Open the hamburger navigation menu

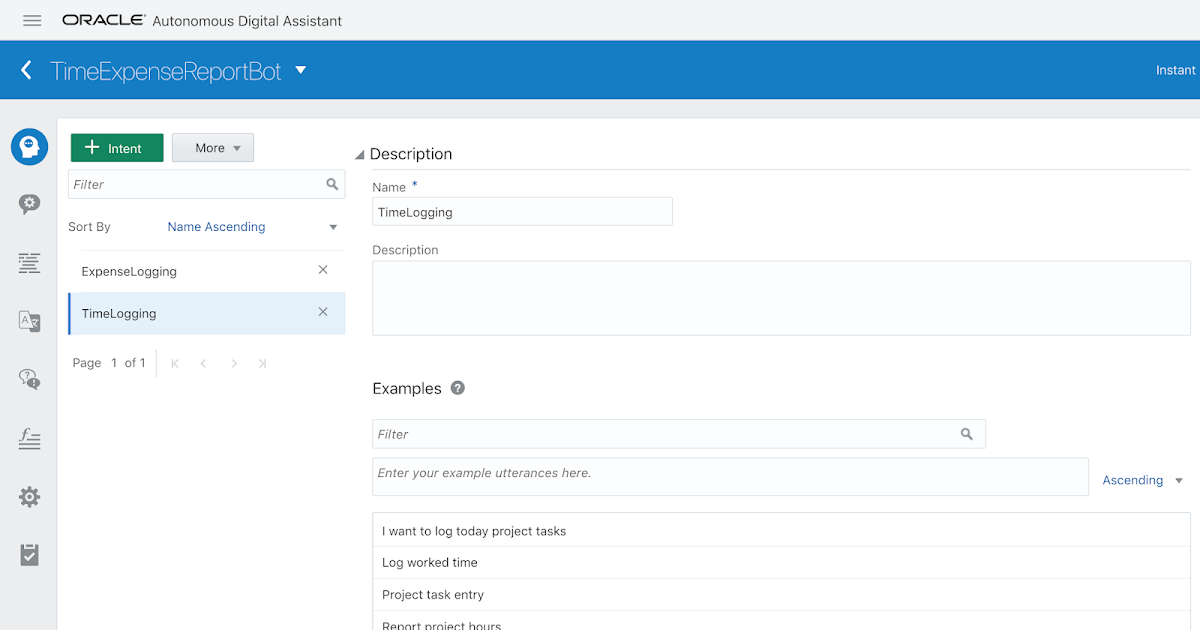pyautogui.click(x=31, y=20)
